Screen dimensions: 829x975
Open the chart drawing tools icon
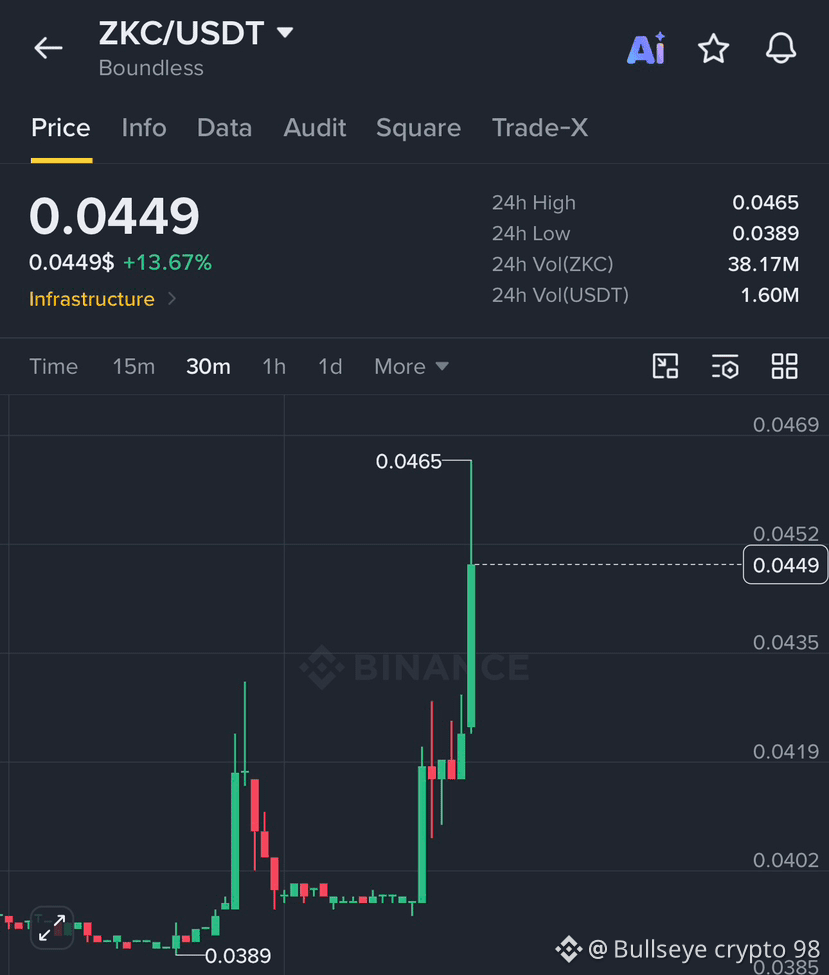[x=665, y=366]
